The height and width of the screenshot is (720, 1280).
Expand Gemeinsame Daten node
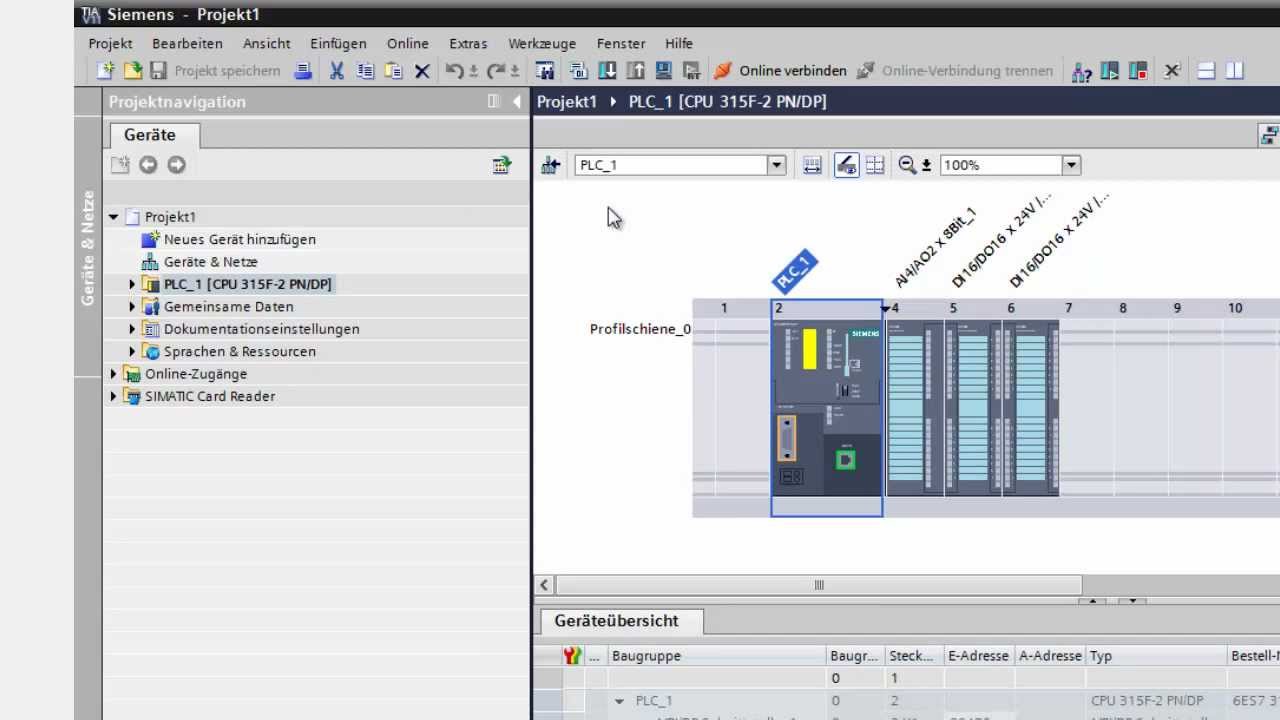132,307
